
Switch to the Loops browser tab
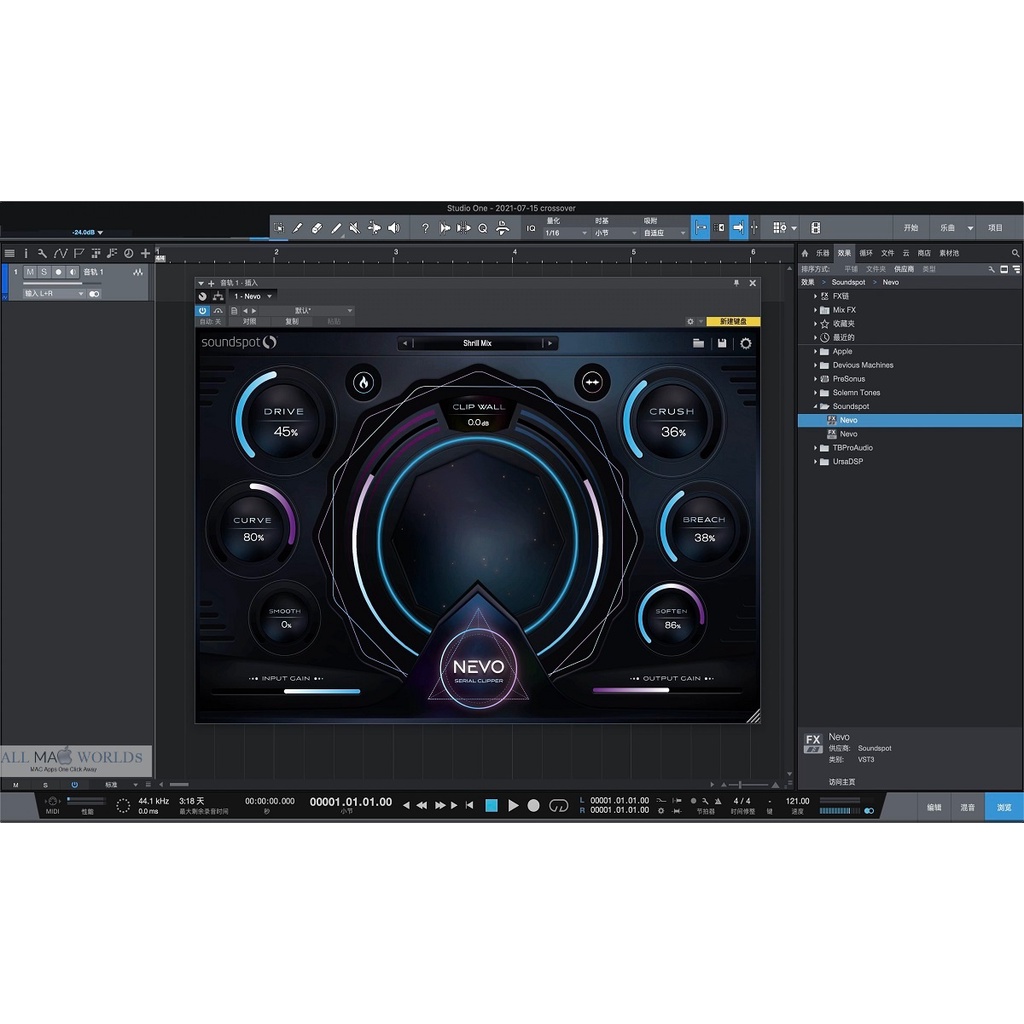[x=866, y=253]
